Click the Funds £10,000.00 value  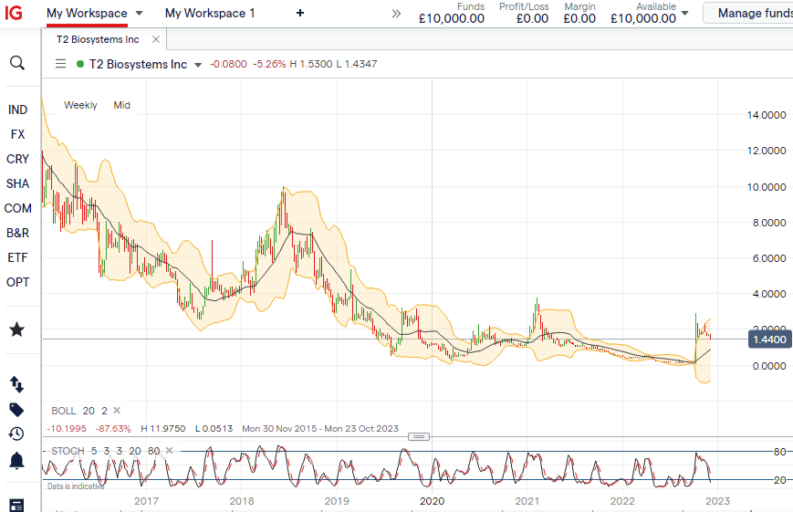(x=452, y=19)
